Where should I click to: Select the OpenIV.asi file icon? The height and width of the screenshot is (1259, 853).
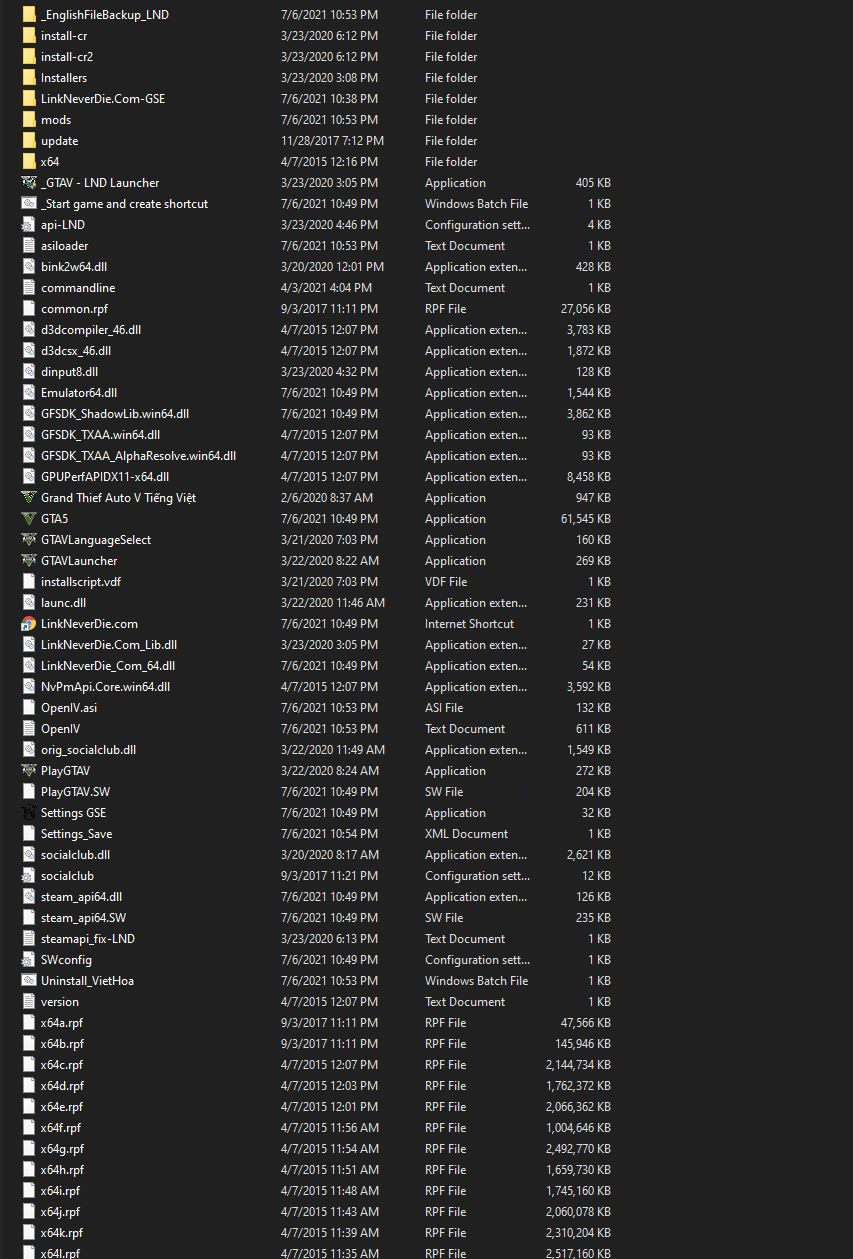coord(29,707)
